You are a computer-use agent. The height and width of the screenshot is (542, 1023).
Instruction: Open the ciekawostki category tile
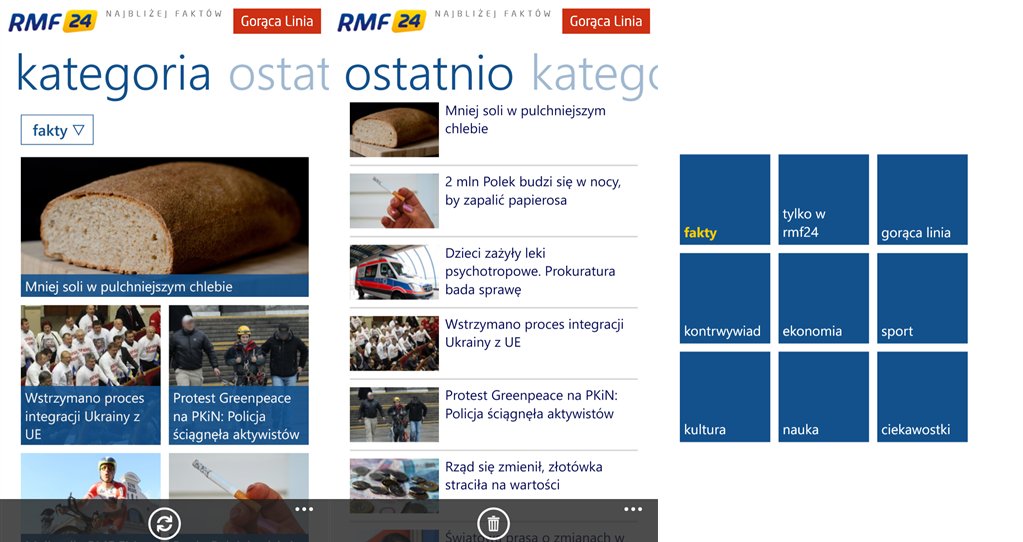[x=922, y=396]
